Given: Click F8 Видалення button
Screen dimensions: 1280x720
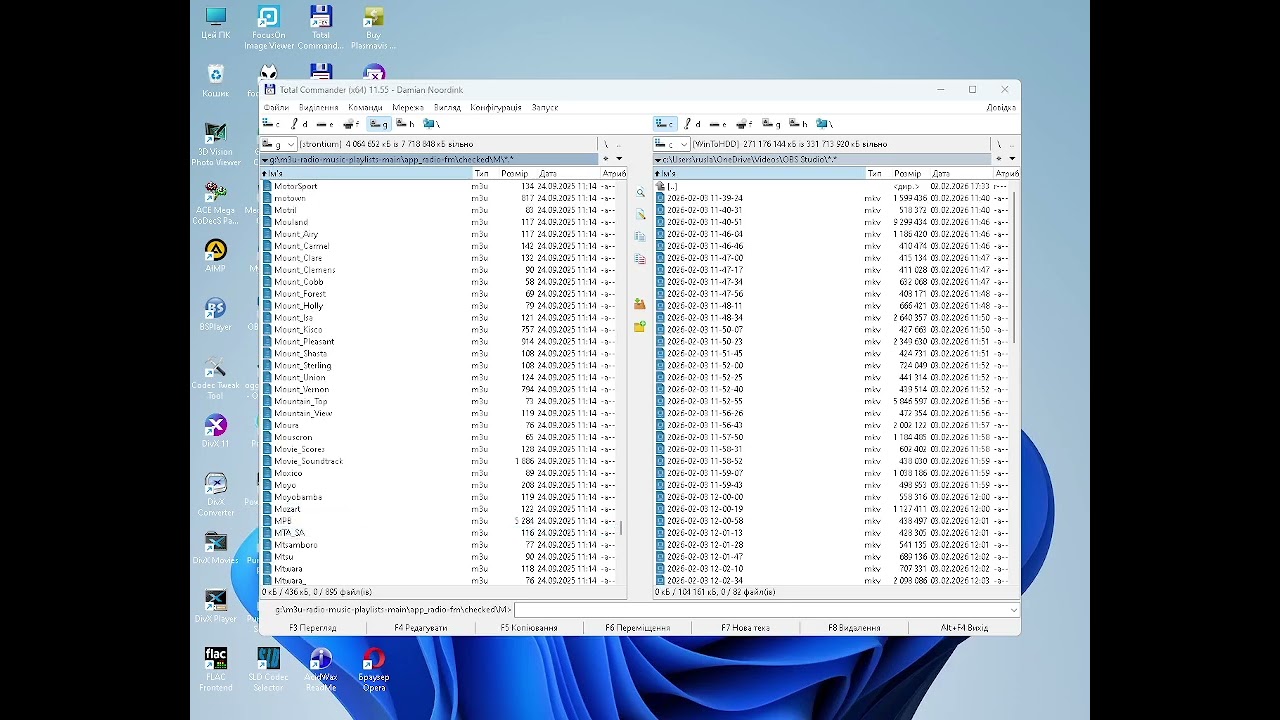Looking at the screenshot, I should point(854,628).
